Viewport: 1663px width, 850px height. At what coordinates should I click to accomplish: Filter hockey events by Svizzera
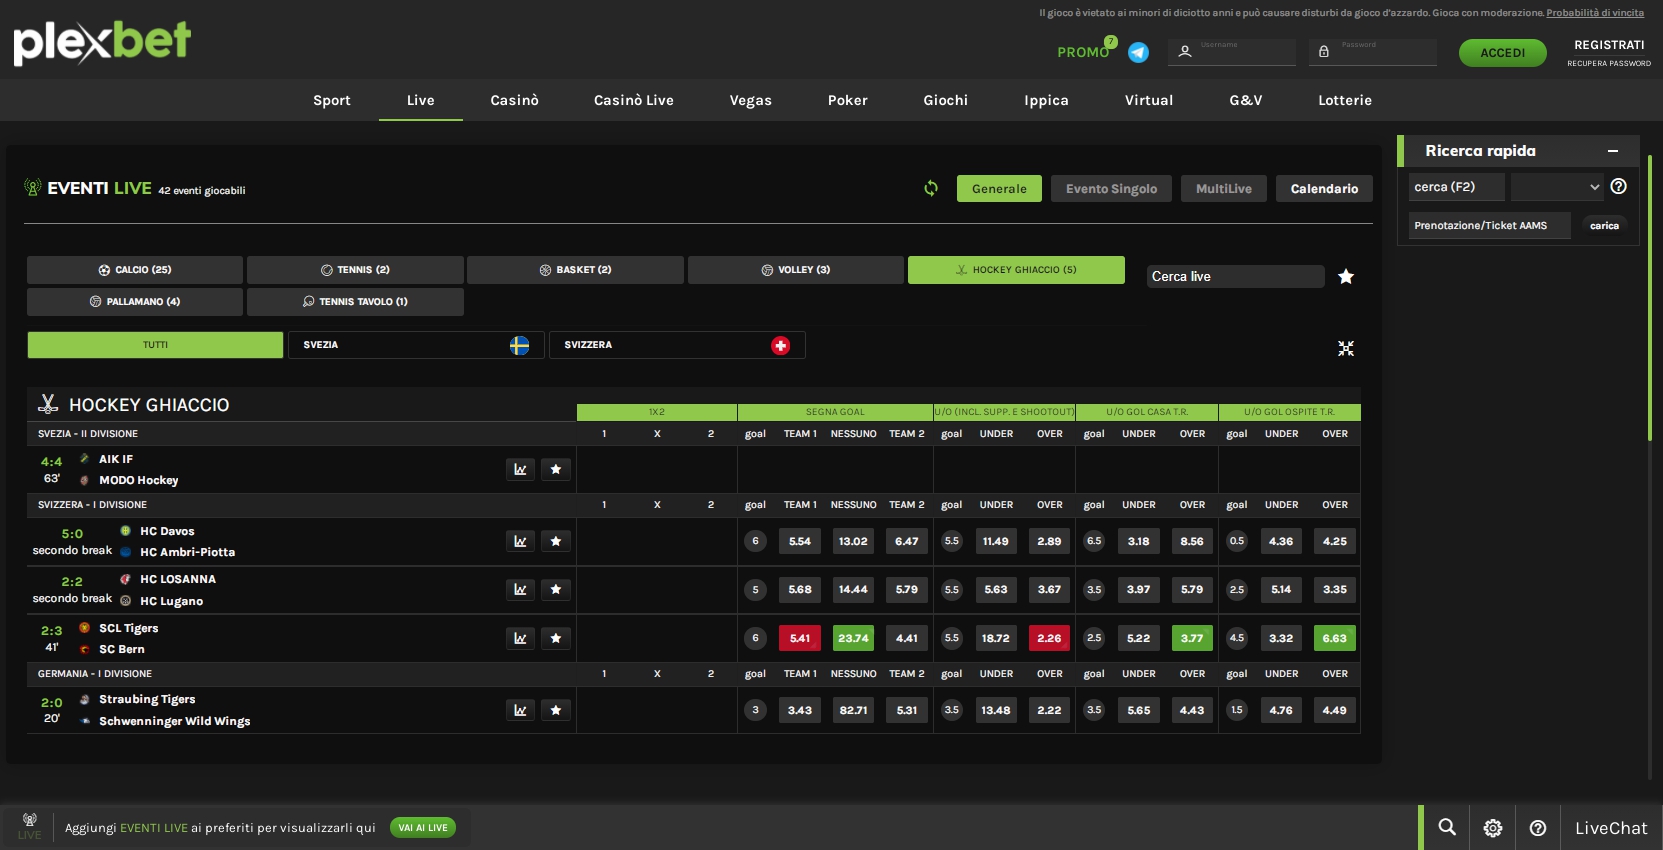tap(677, 345)
